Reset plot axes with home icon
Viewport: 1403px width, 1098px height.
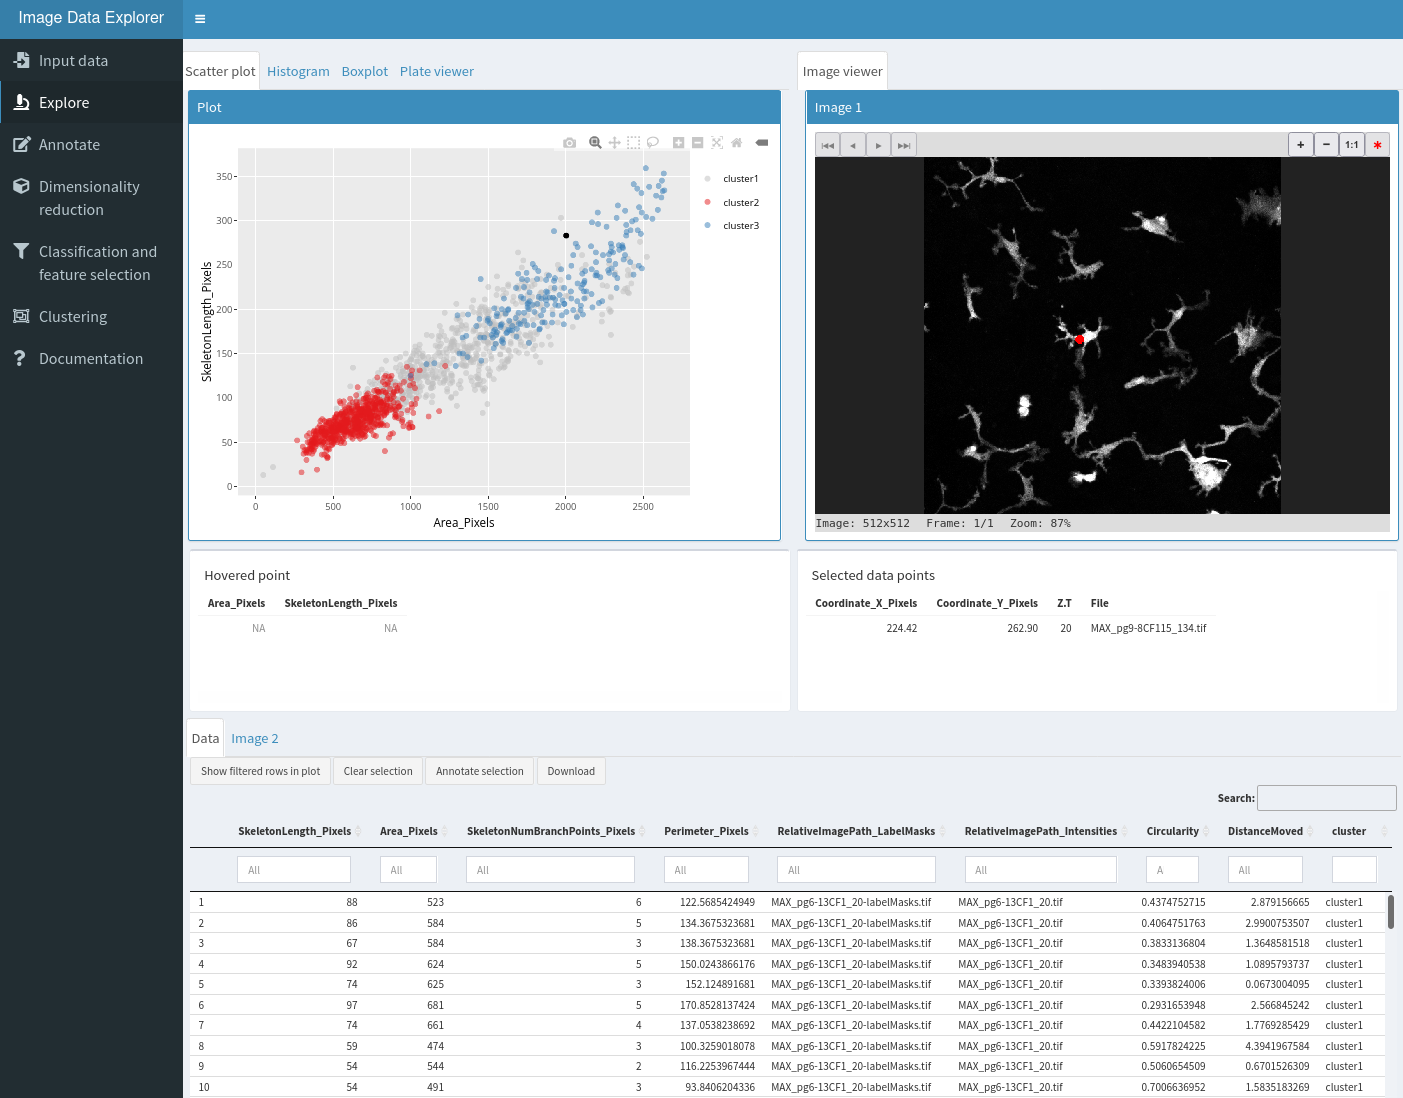[737, 143]
